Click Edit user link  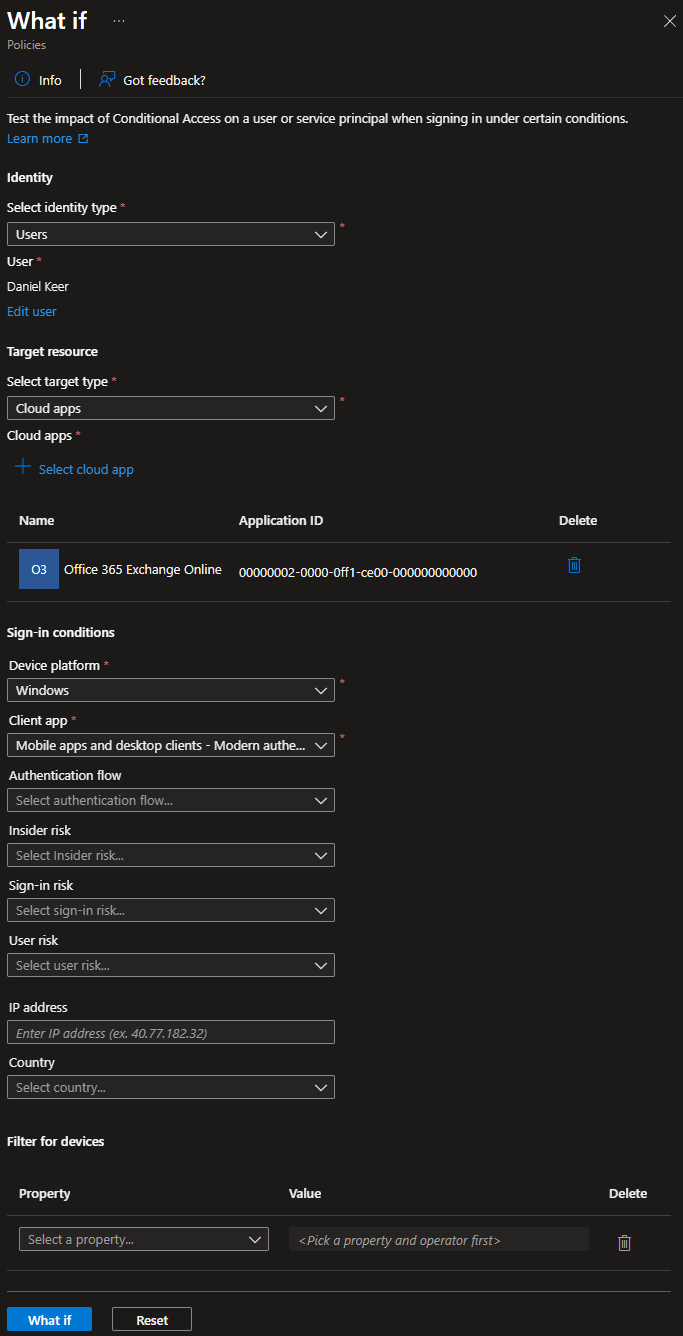point(32,311)
